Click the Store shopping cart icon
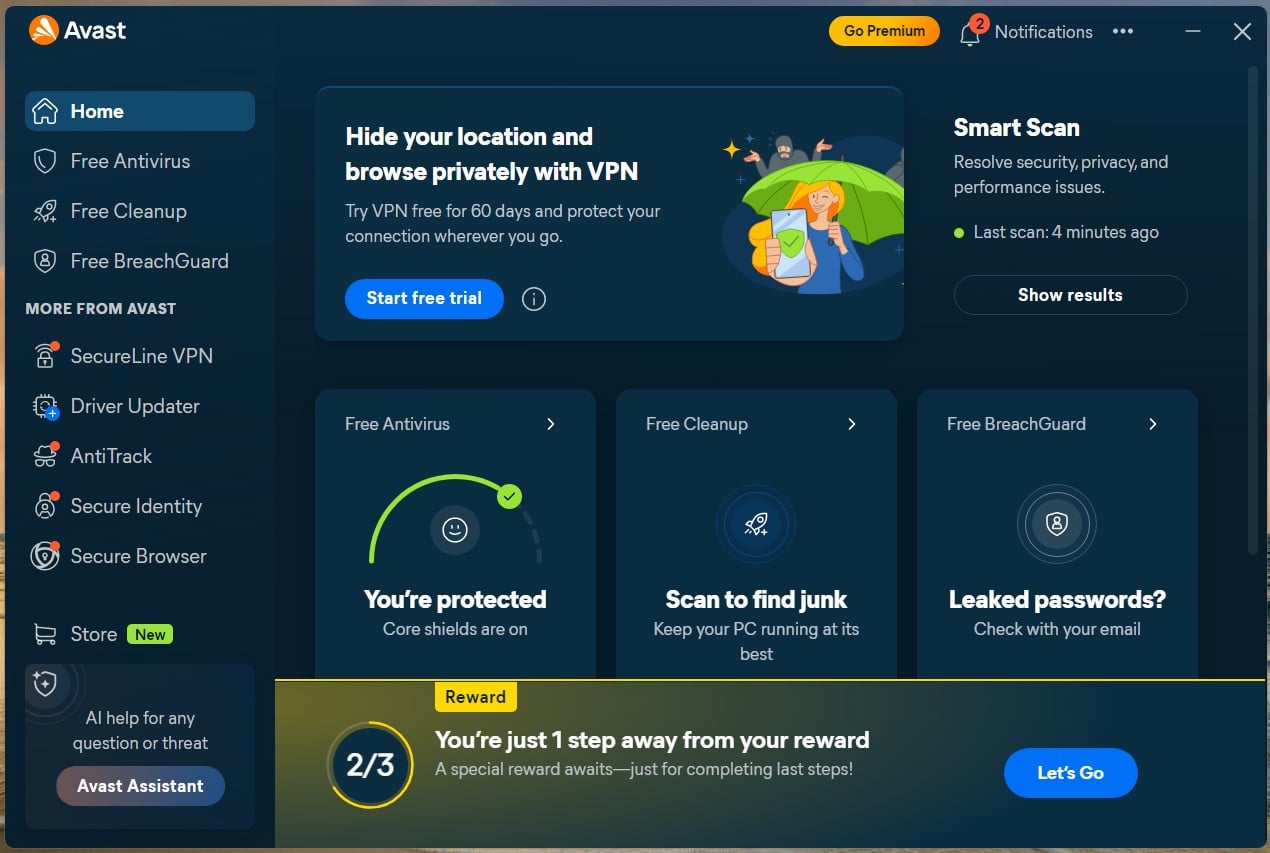This screenshot has height=853, width=1270. (45, 634)
